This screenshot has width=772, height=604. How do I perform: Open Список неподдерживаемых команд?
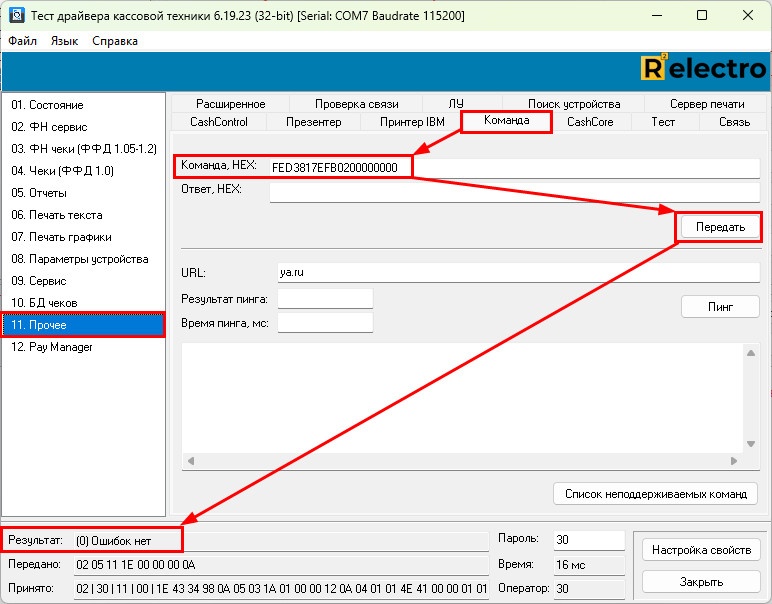pos(655,493)
